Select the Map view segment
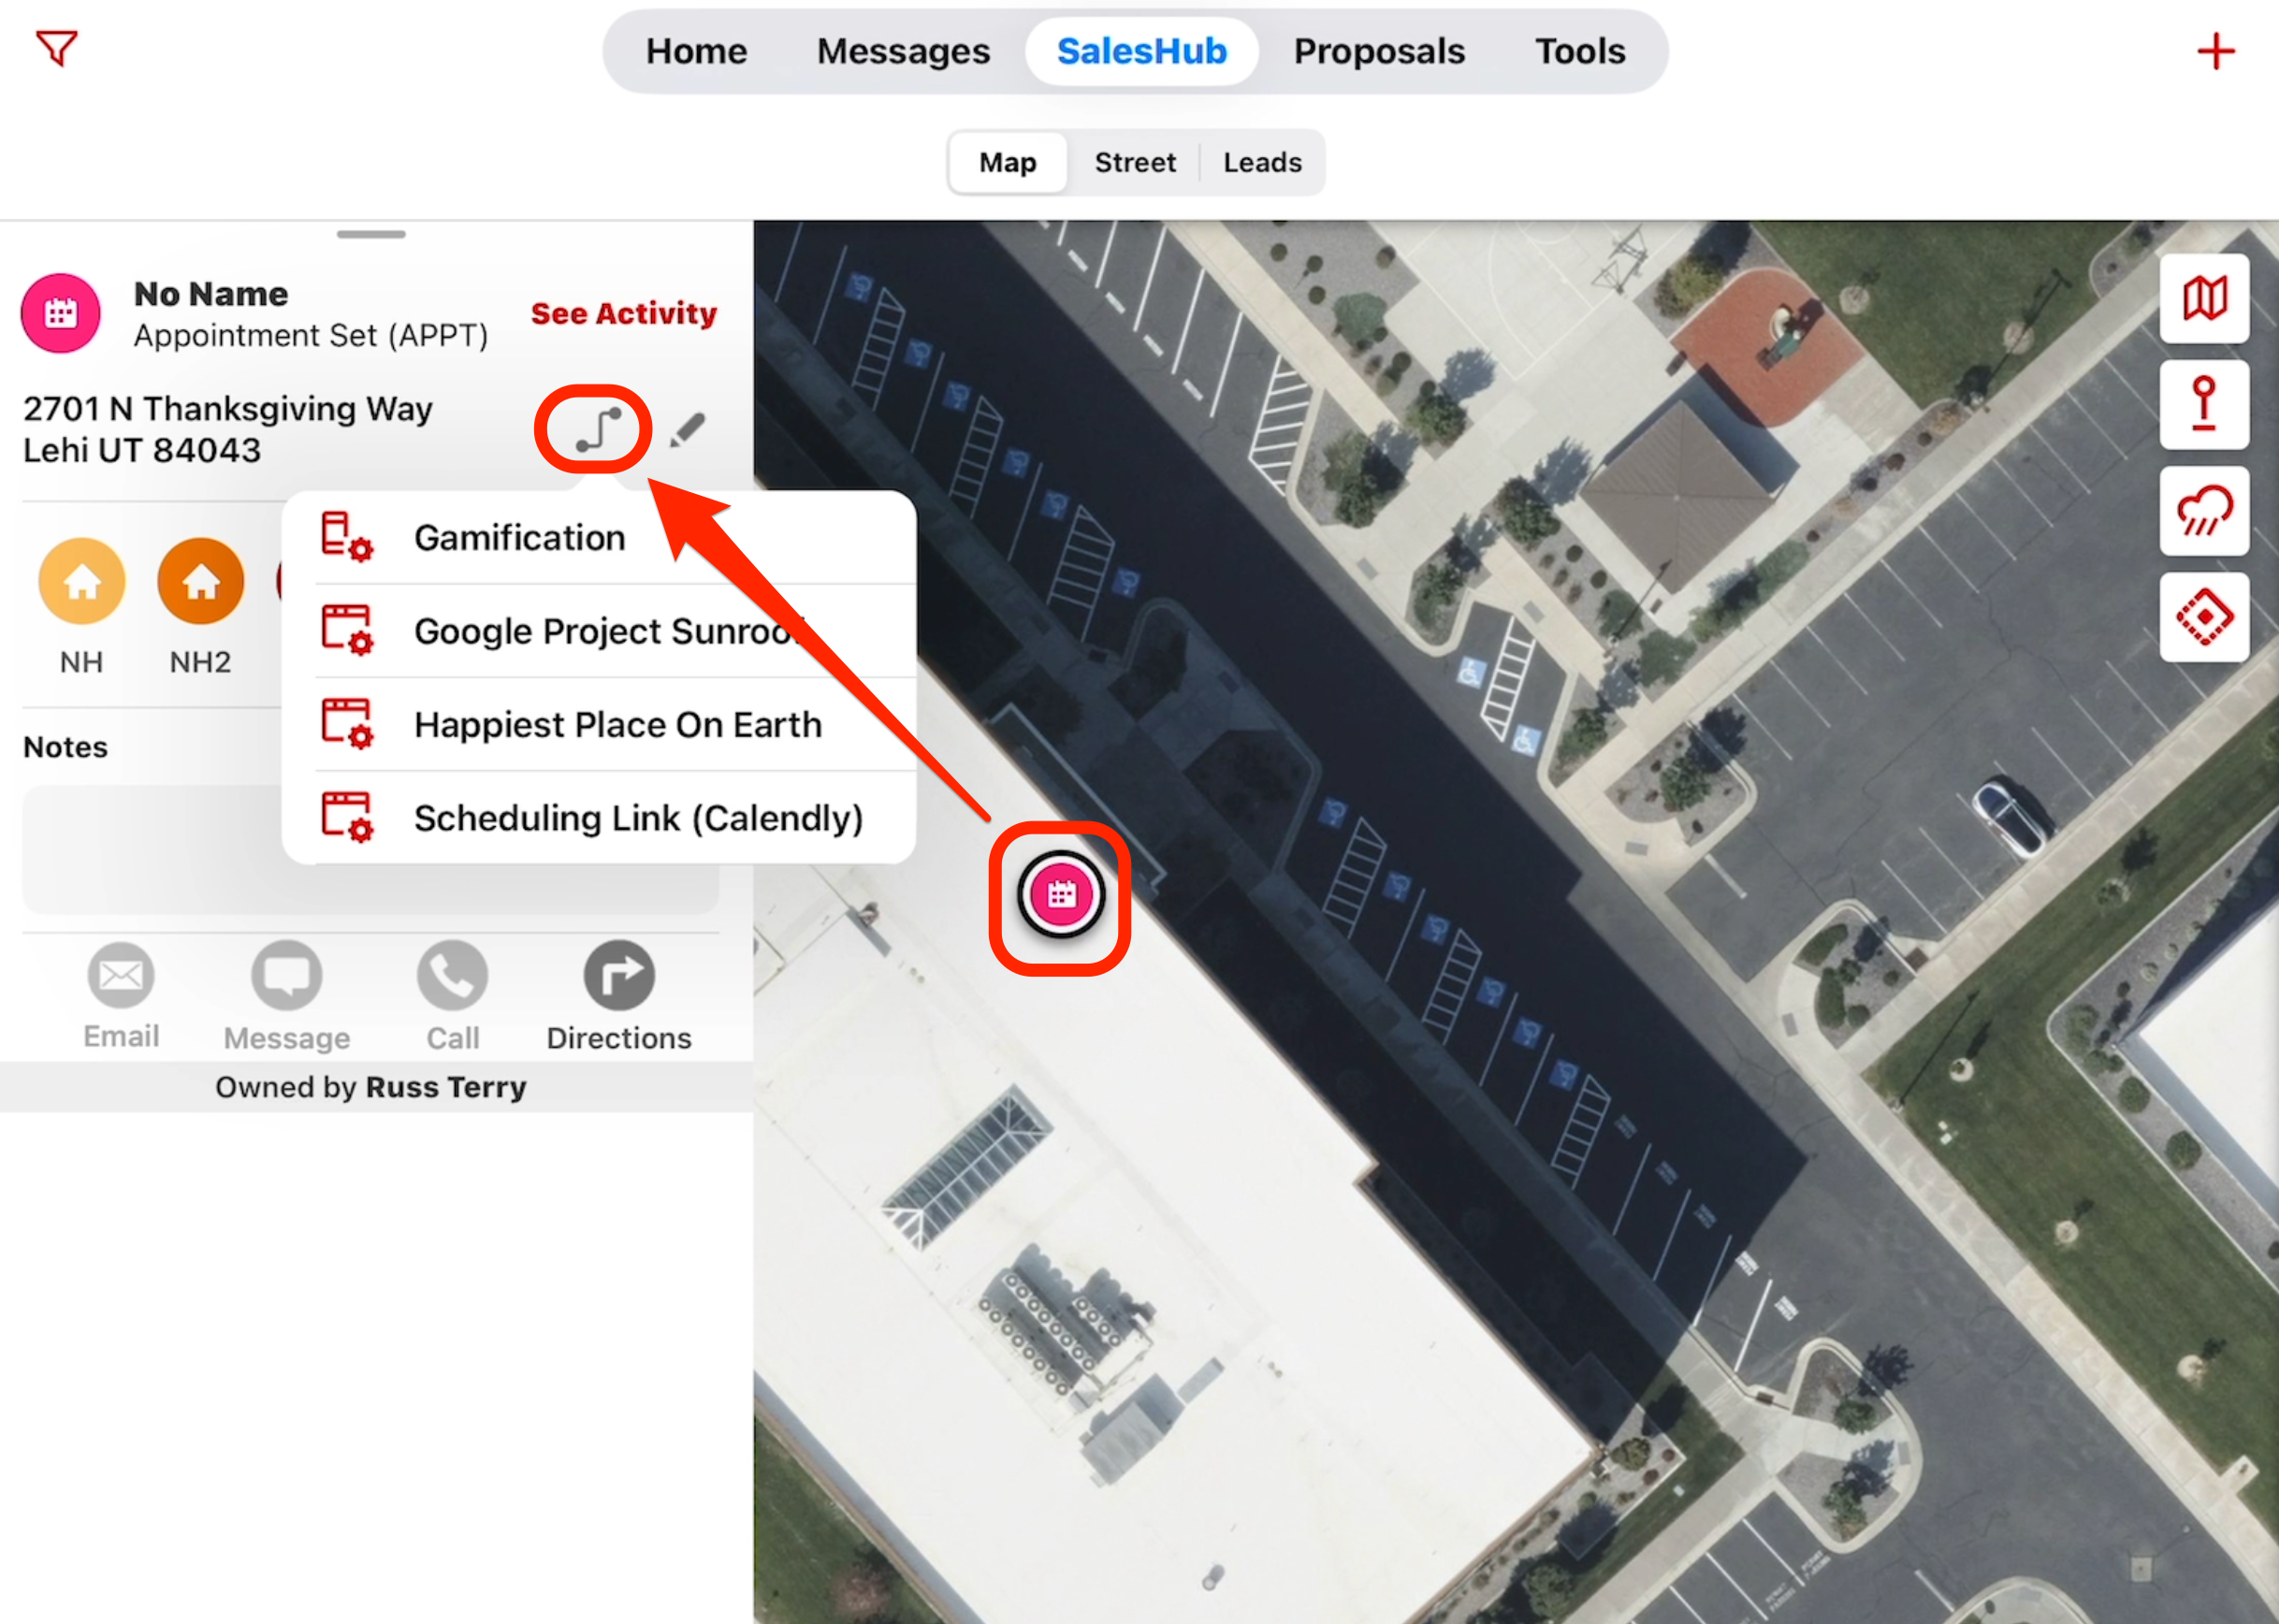The image size is (2279, 1624). tap(1007, 163)
